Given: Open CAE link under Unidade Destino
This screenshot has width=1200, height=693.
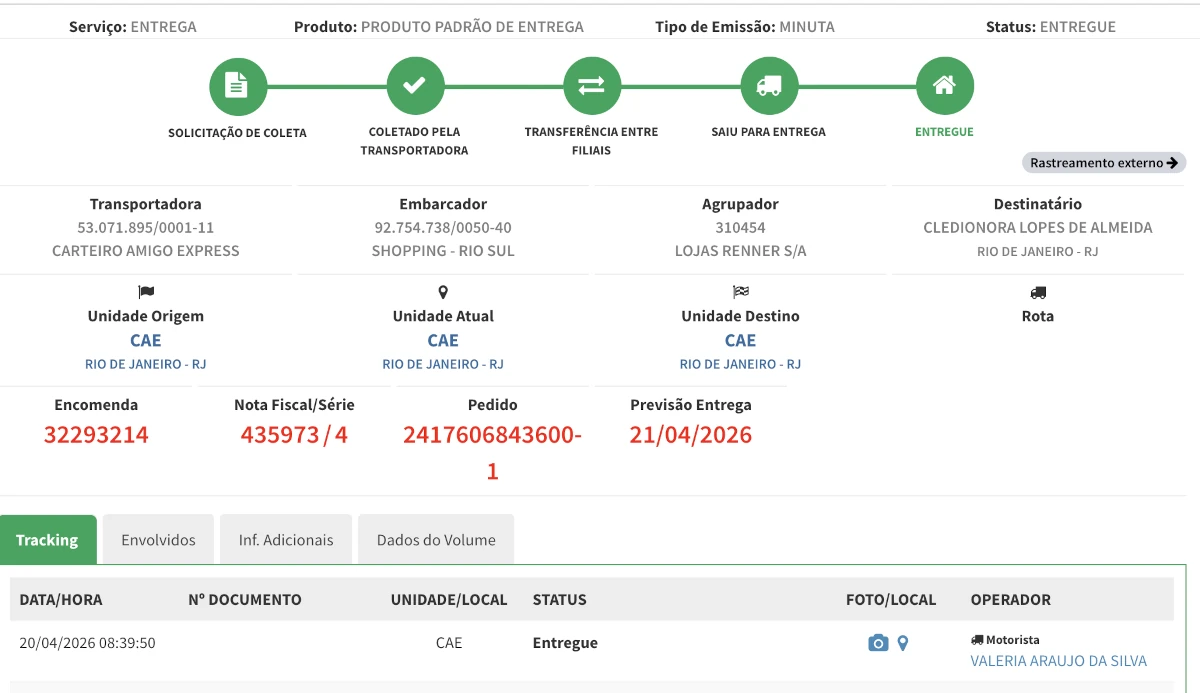Looking at the screenshot, I should point(740,340).
